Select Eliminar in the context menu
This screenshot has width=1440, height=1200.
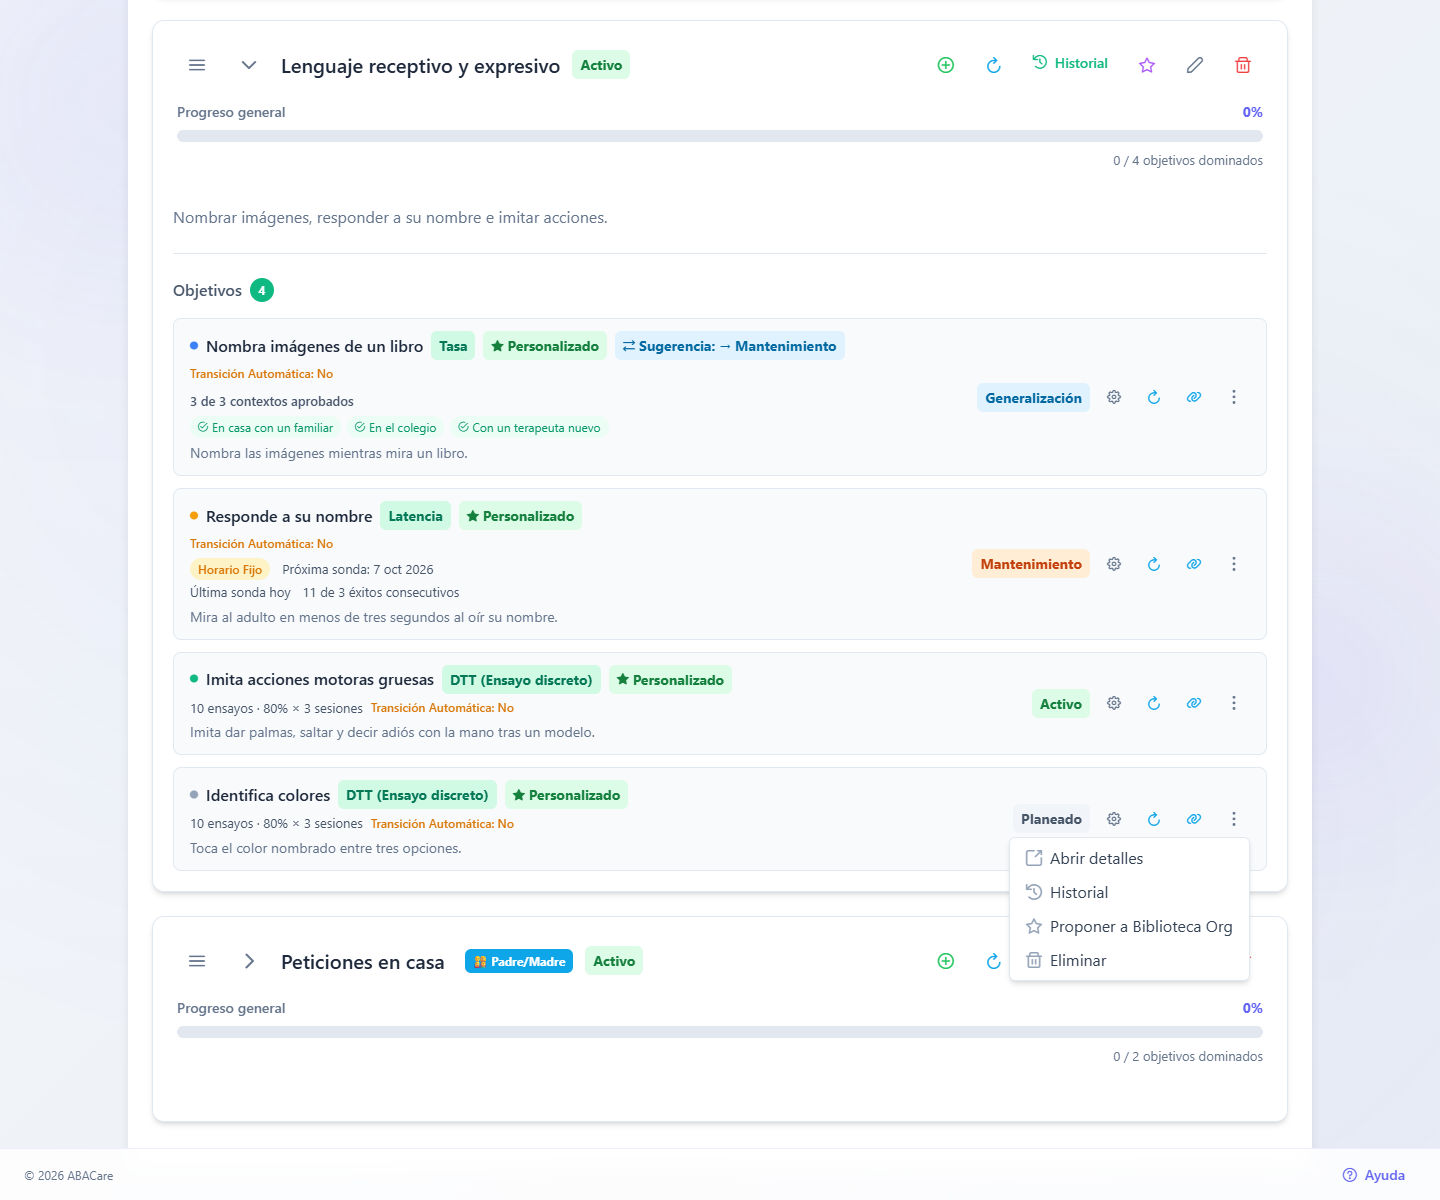click(x=1129, y=960)
